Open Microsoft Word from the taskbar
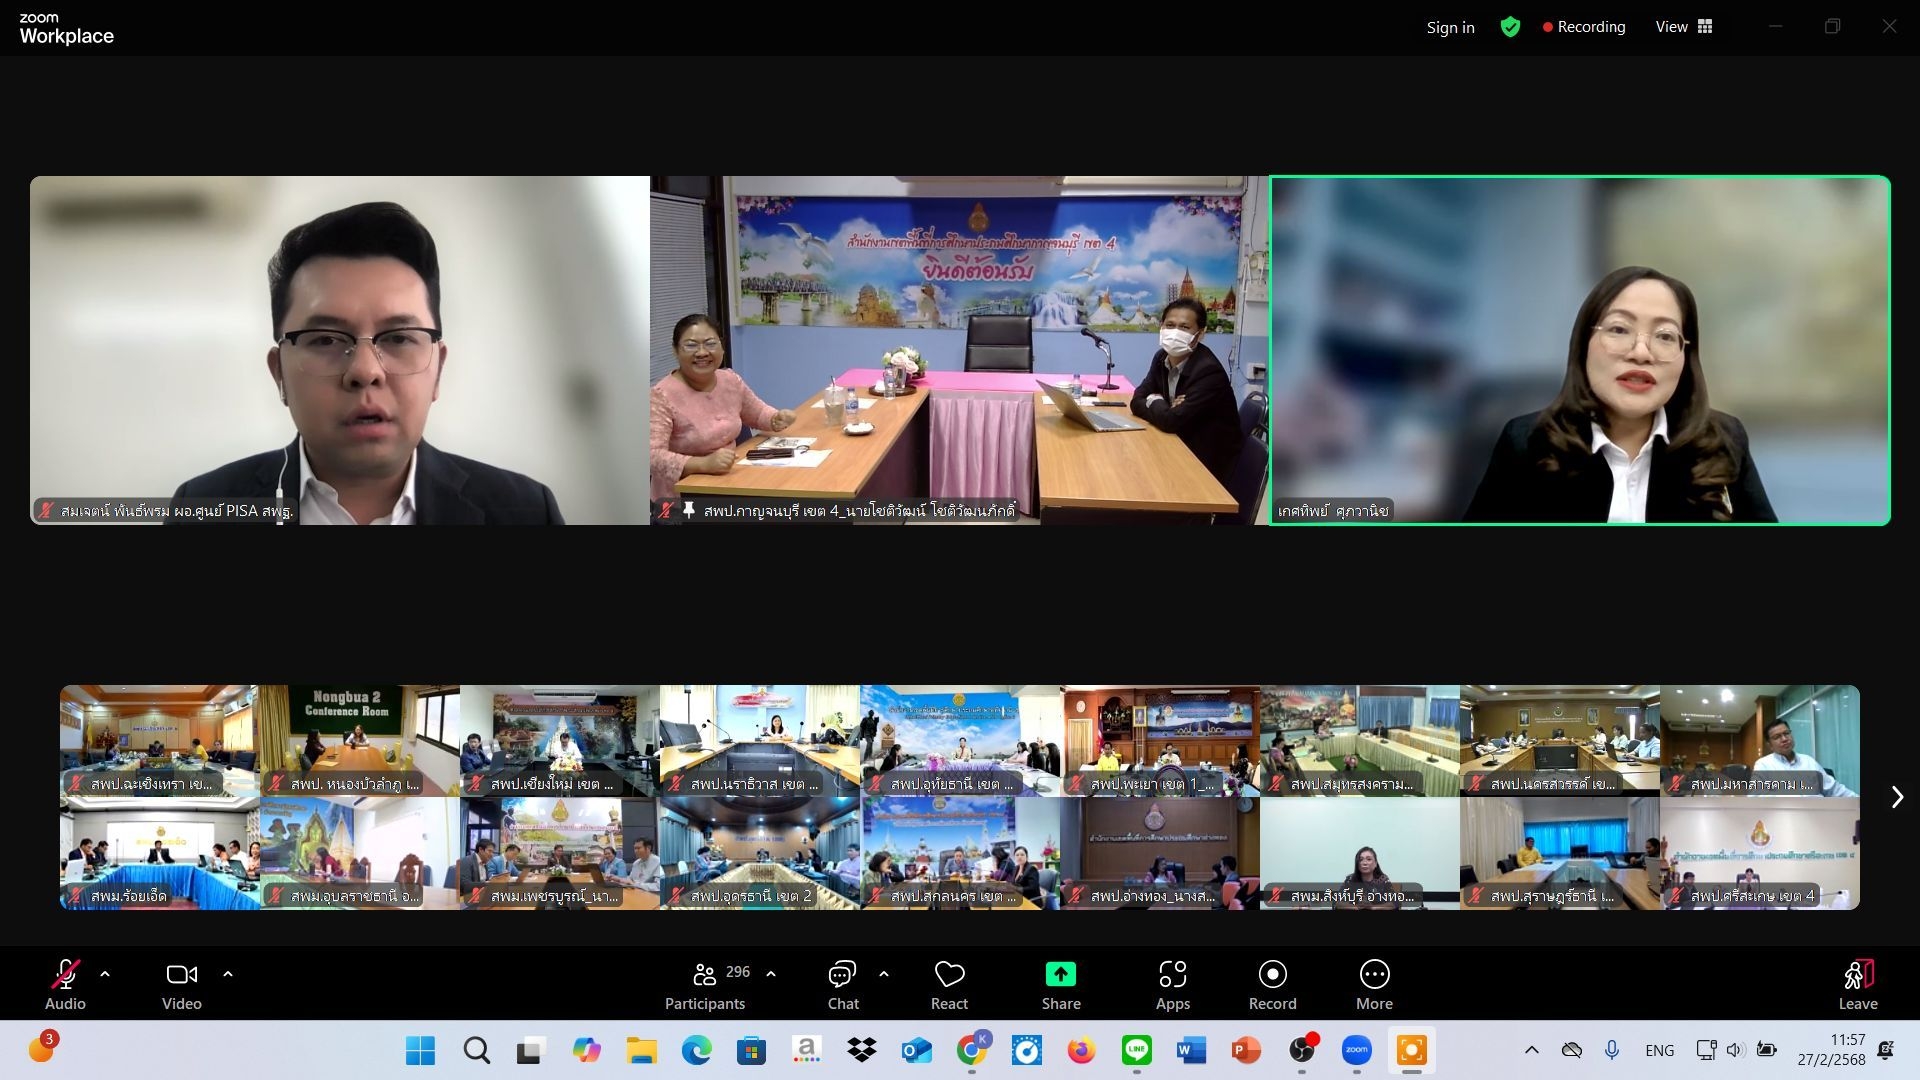The image size is (1920, 1080). 1191,1050
